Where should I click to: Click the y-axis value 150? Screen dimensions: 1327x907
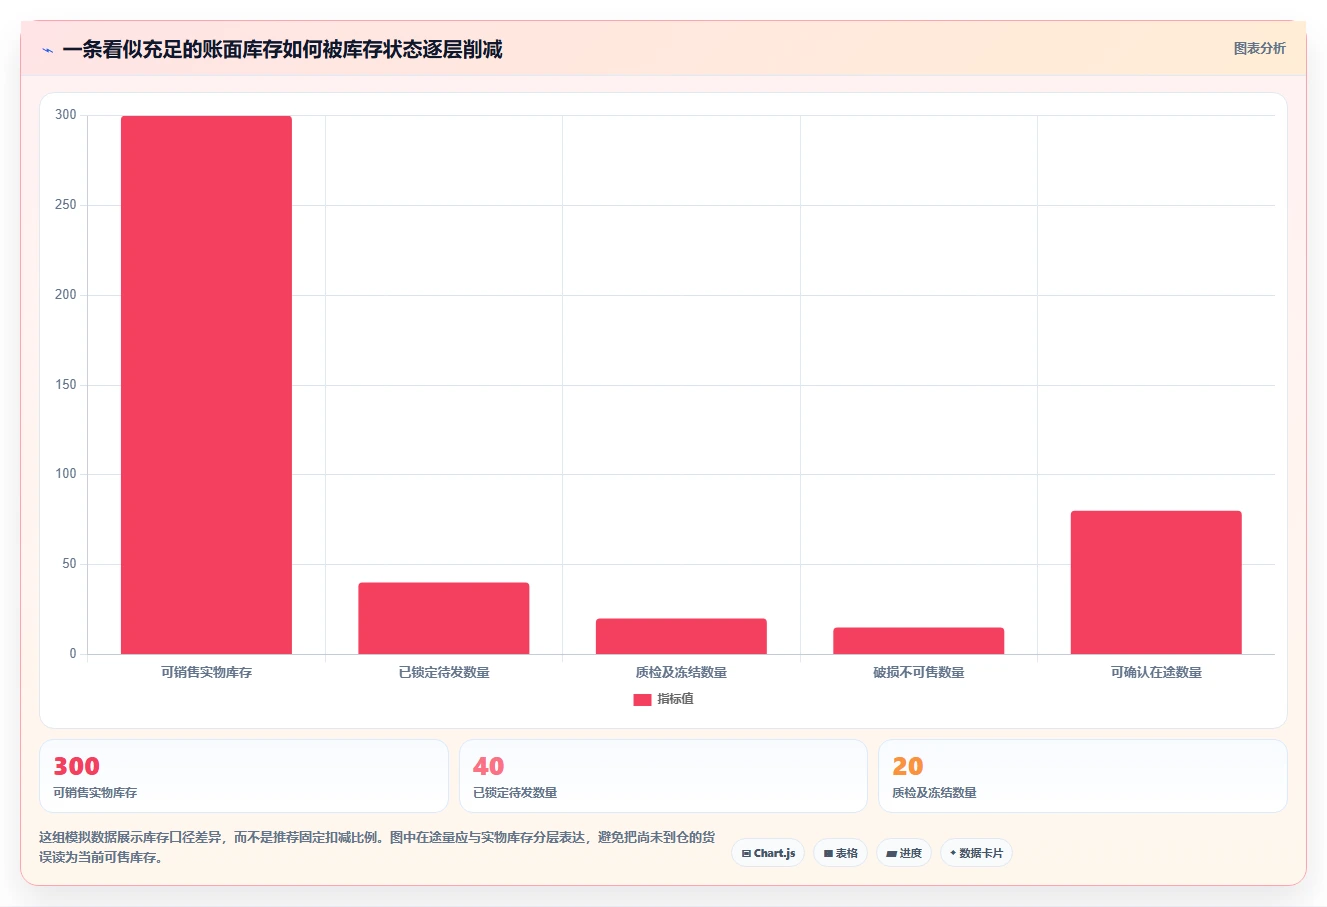[x=66, y=385]
